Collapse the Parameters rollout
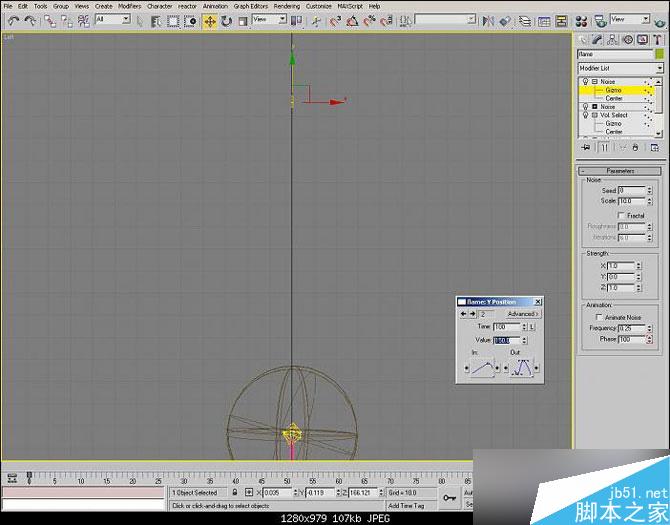This screenshot has width=670, height=525. click(620, 171)
